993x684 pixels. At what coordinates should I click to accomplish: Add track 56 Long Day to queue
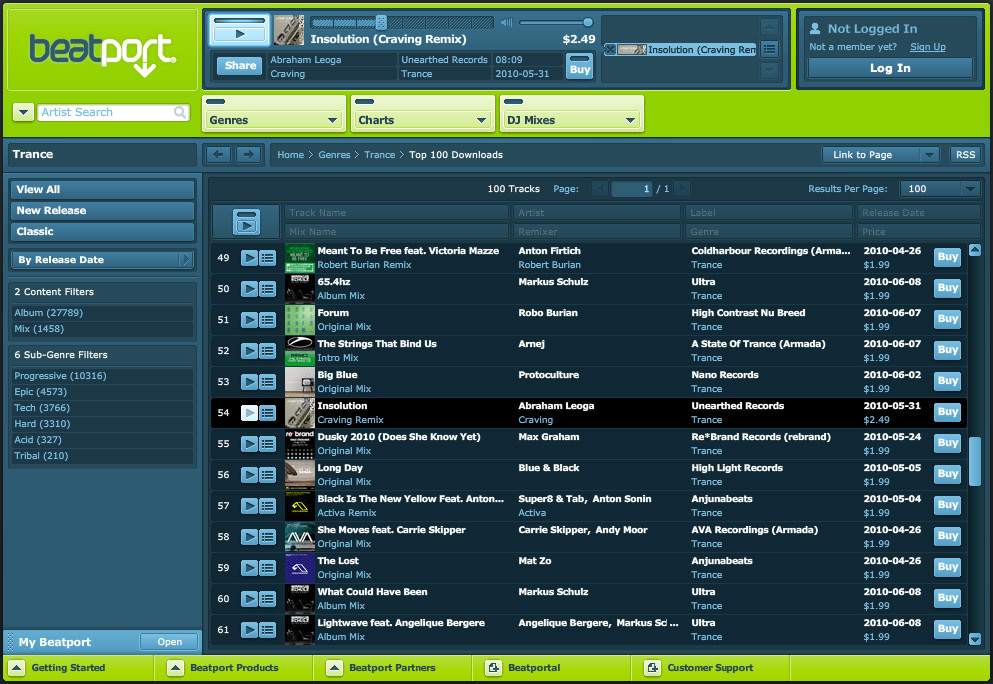[267, 475]
